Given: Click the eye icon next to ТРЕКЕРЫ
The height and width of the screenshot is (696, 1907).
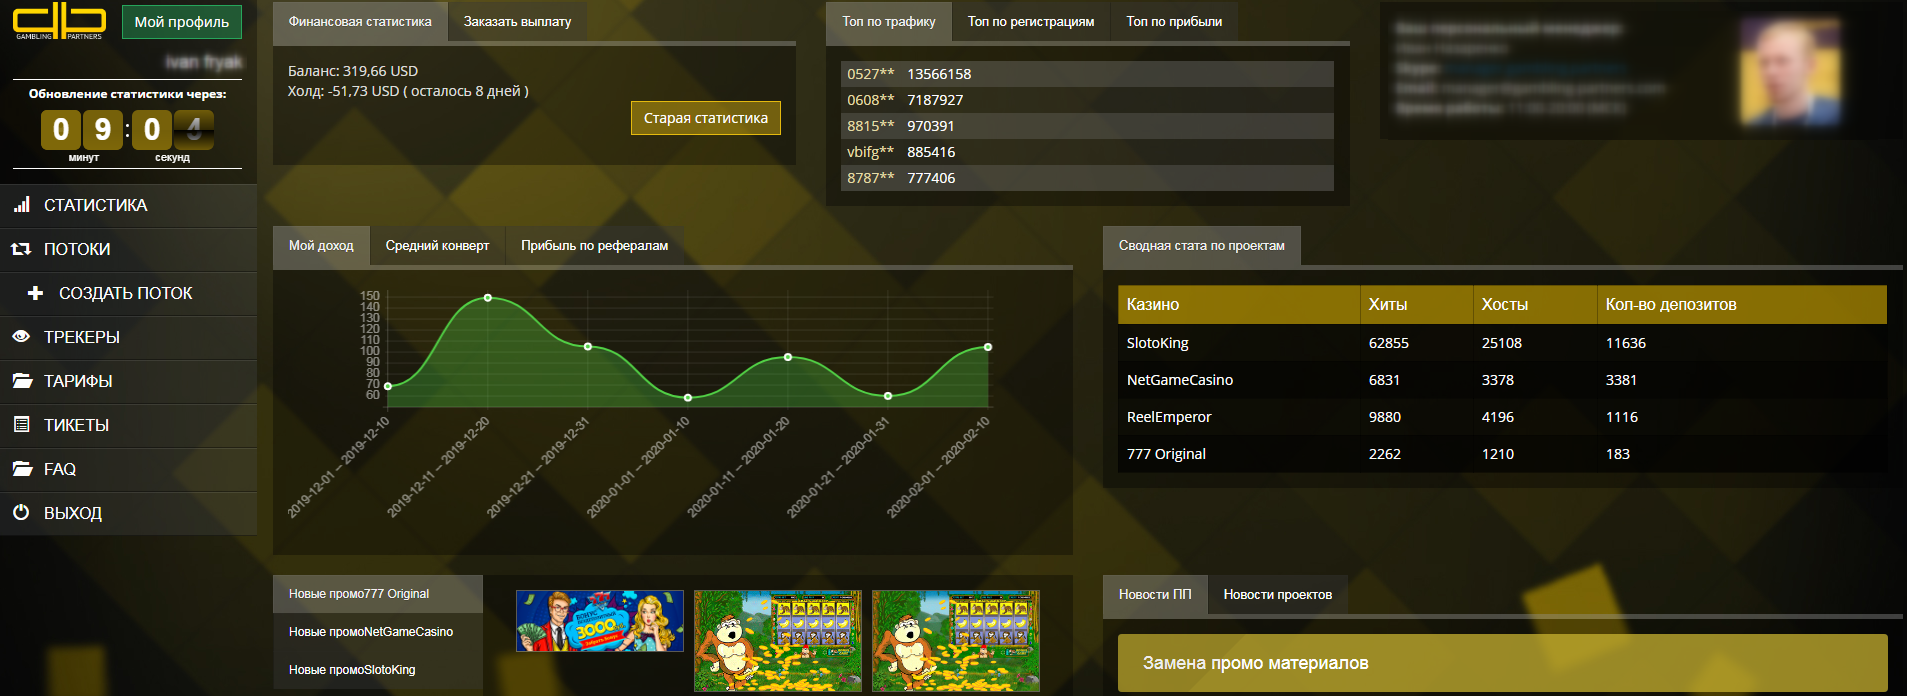Looking at the screenshot, I should click(21, 337).
